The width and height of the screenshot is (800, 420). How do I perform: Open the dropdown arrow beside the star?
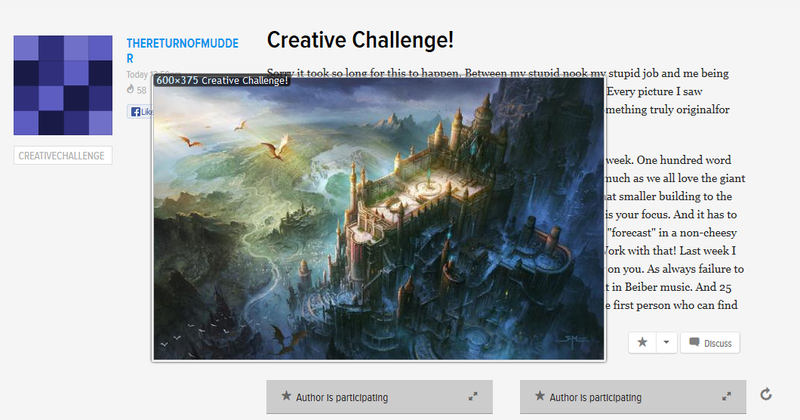[x=666, y=342]
